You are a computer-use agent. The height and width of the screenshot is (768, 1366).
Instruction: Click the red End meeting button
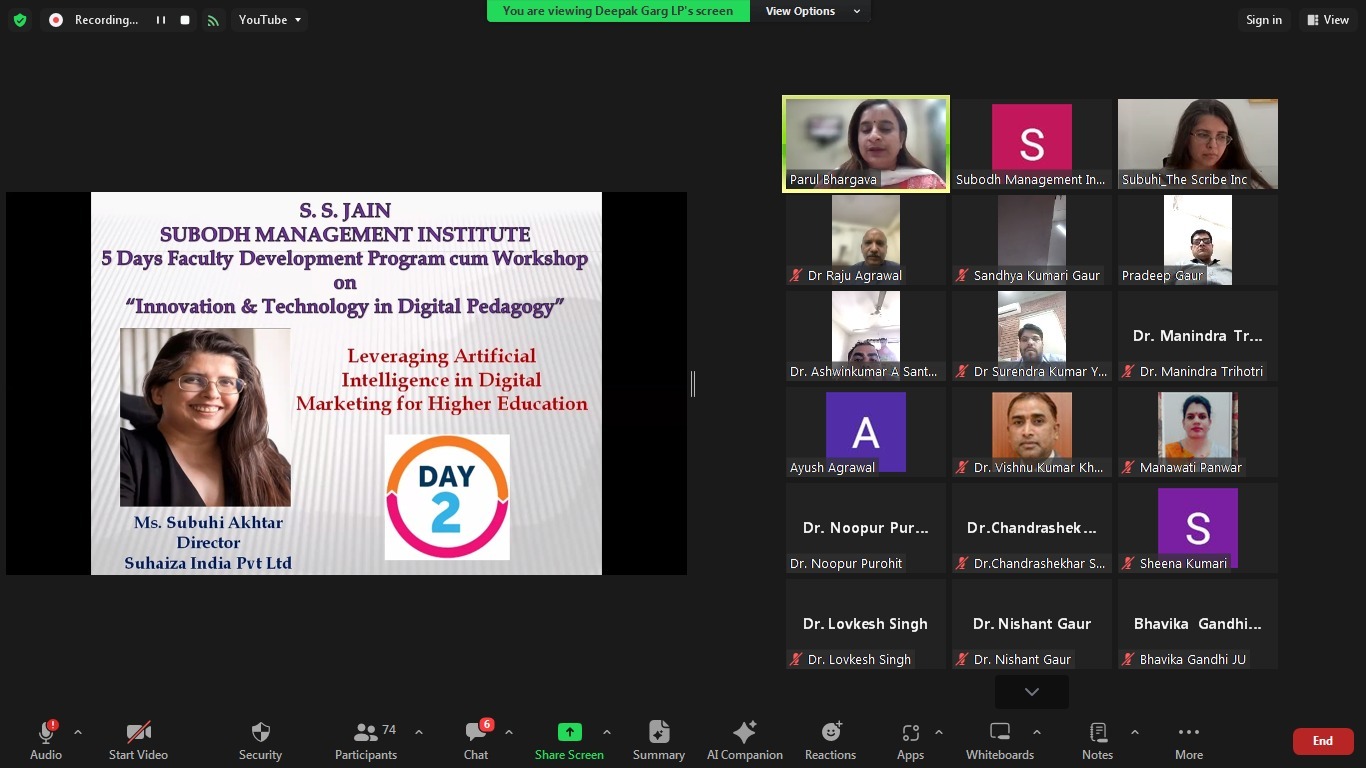tap(1323, 741)
